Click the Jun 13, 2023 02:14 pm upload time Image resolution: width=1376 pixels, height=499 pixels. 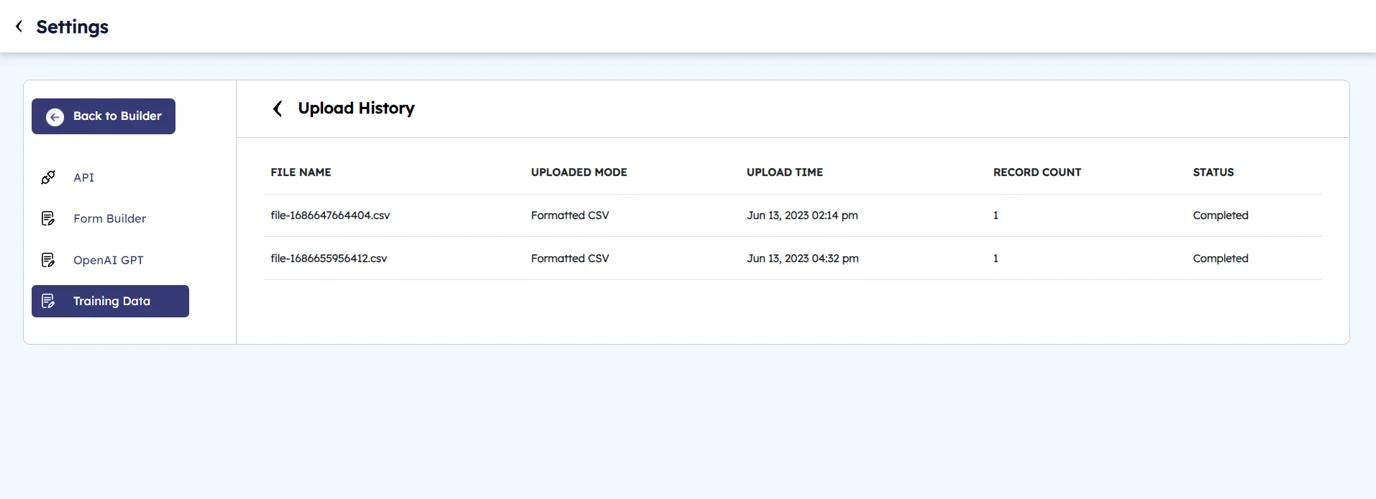coord(802,216)
